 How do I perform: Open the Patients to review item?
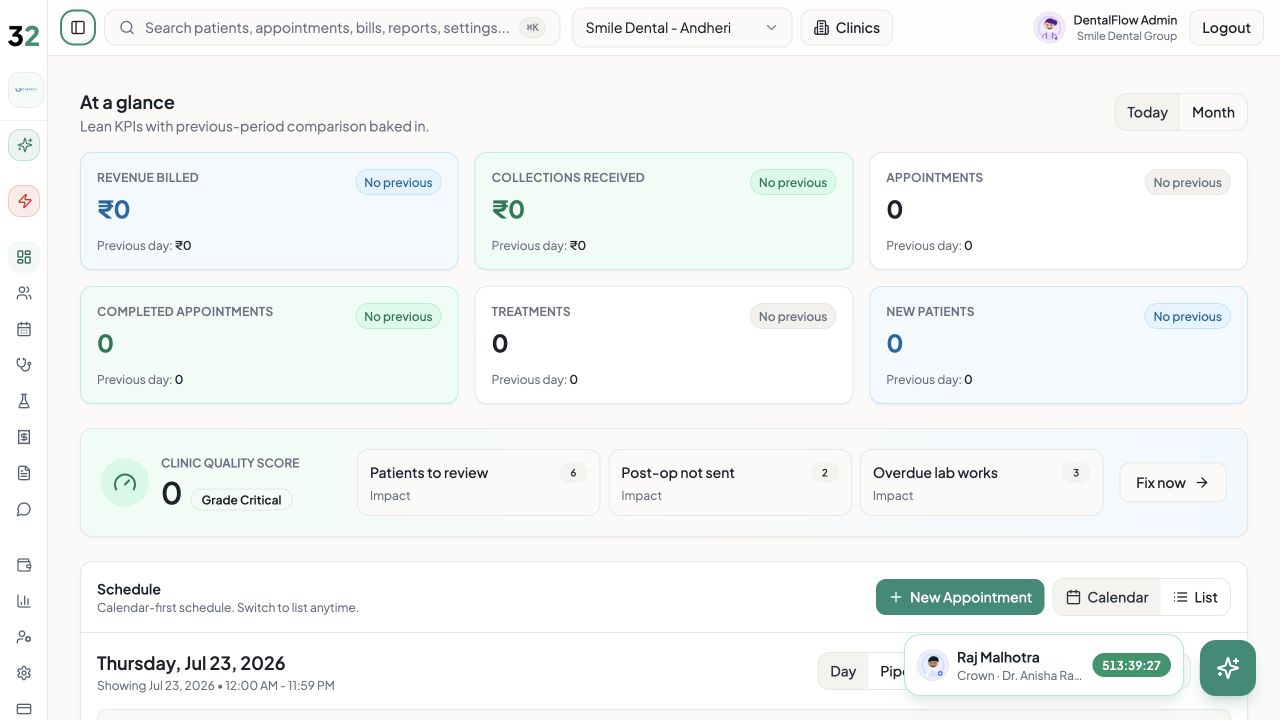click(x=479, y=483)
